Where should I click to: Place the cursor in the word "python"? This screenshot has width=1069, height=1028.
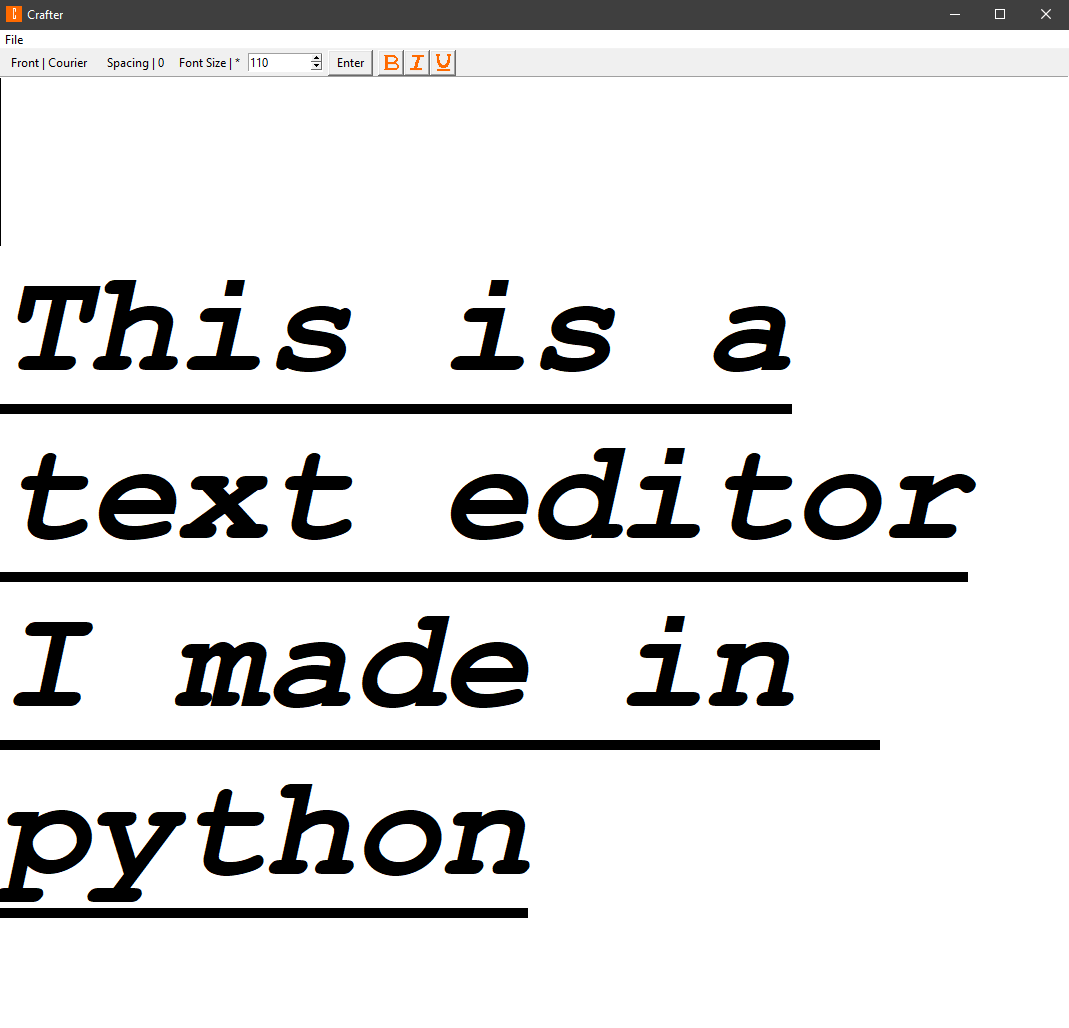point(265,843)
